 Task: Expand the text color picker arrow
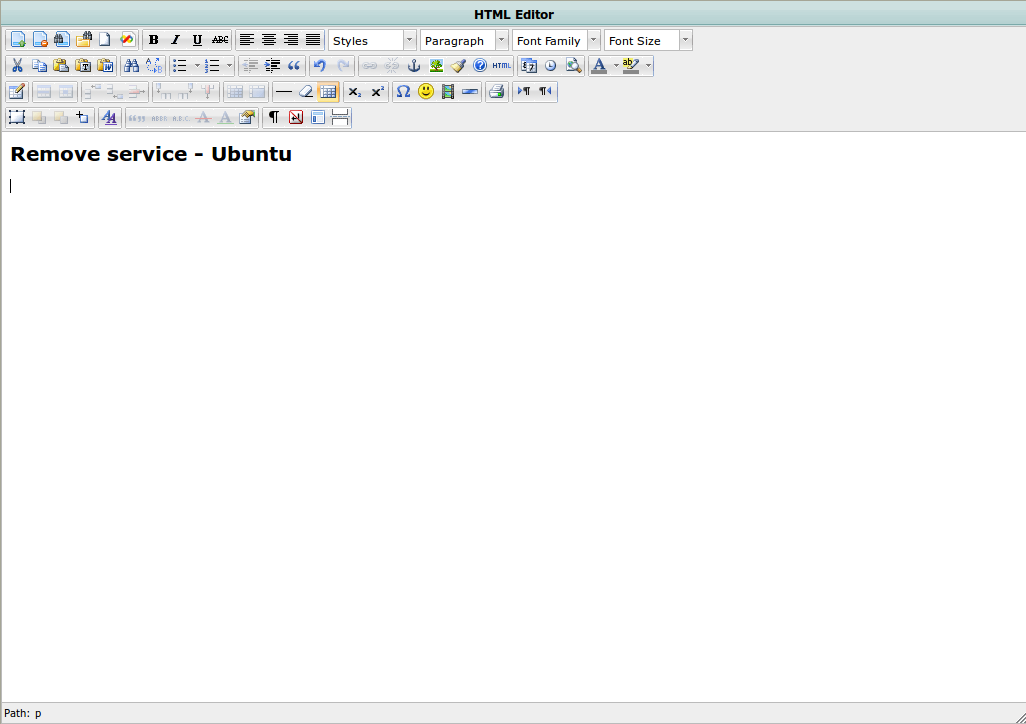616,65
